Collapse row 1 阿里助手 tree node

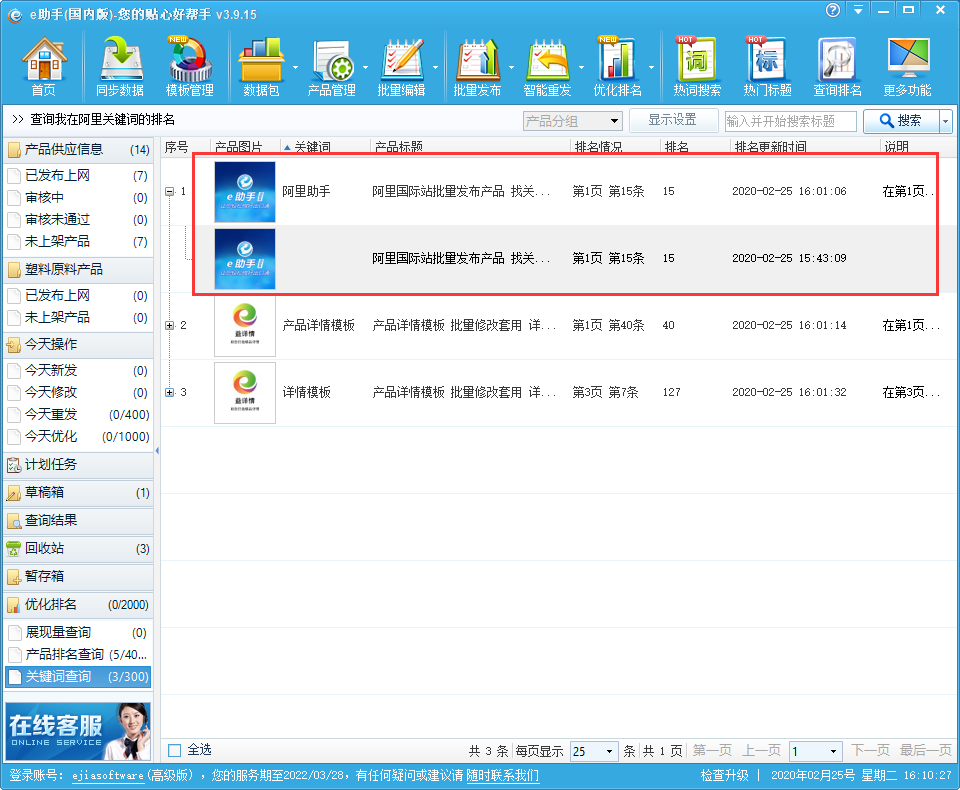click(x=169, y=192)
